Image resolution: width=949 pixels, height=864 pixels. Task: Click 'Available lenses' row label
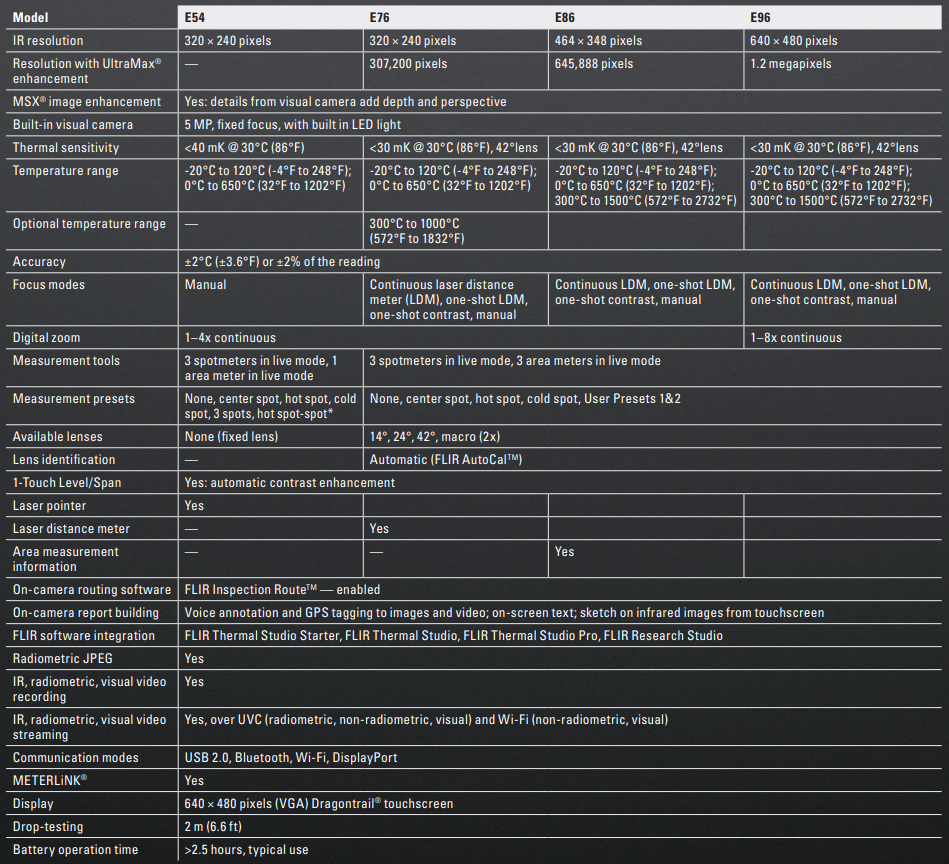(x=57, y=437)
